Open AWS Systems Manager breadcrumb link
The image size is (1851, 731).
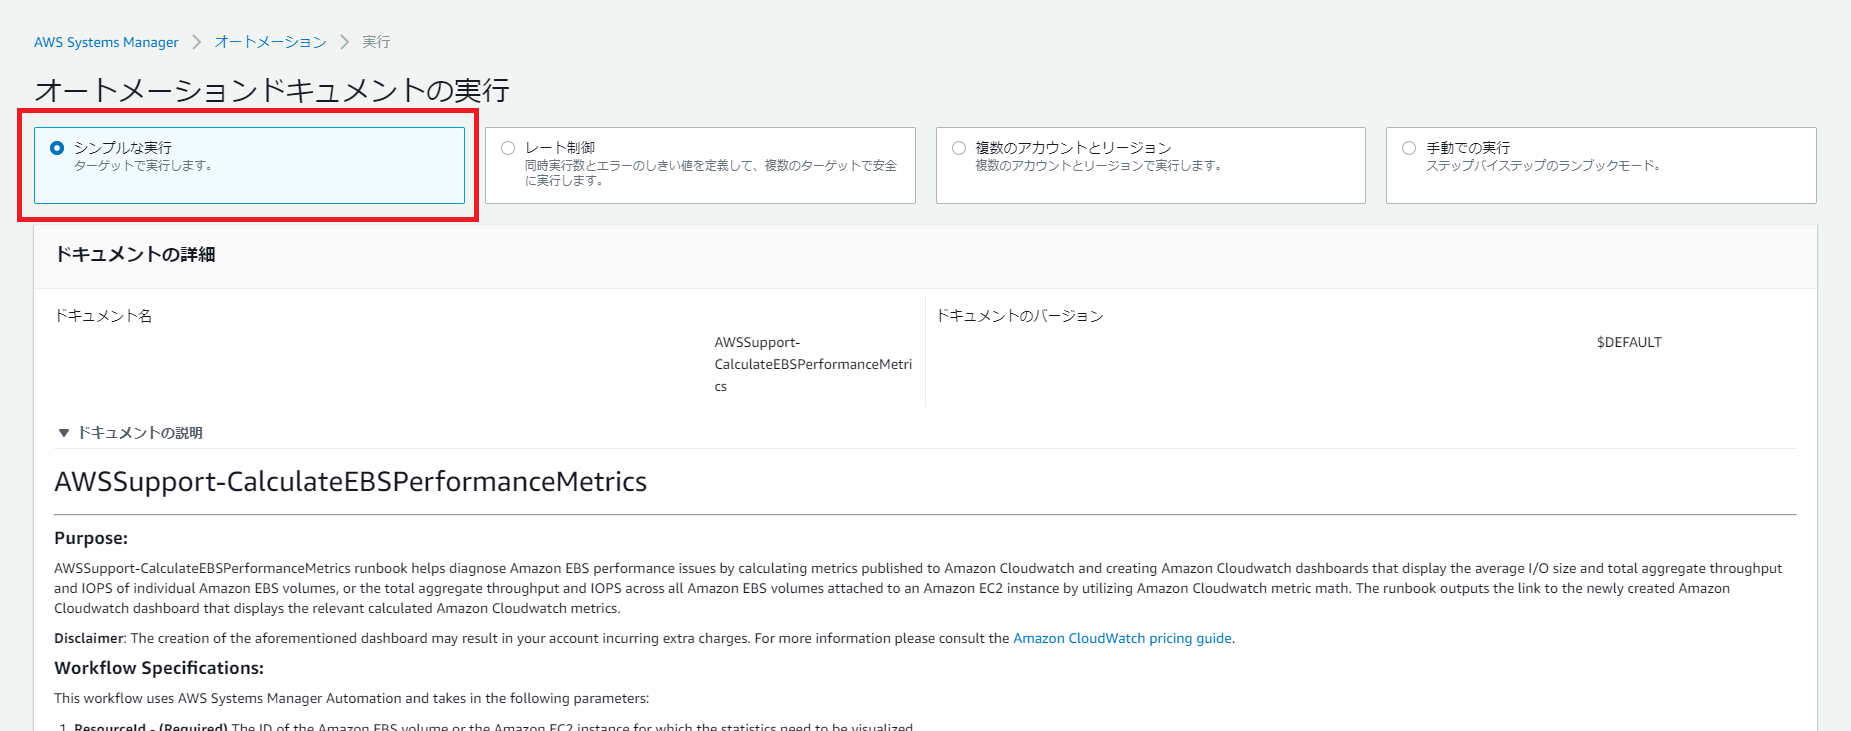pos(106,42)
